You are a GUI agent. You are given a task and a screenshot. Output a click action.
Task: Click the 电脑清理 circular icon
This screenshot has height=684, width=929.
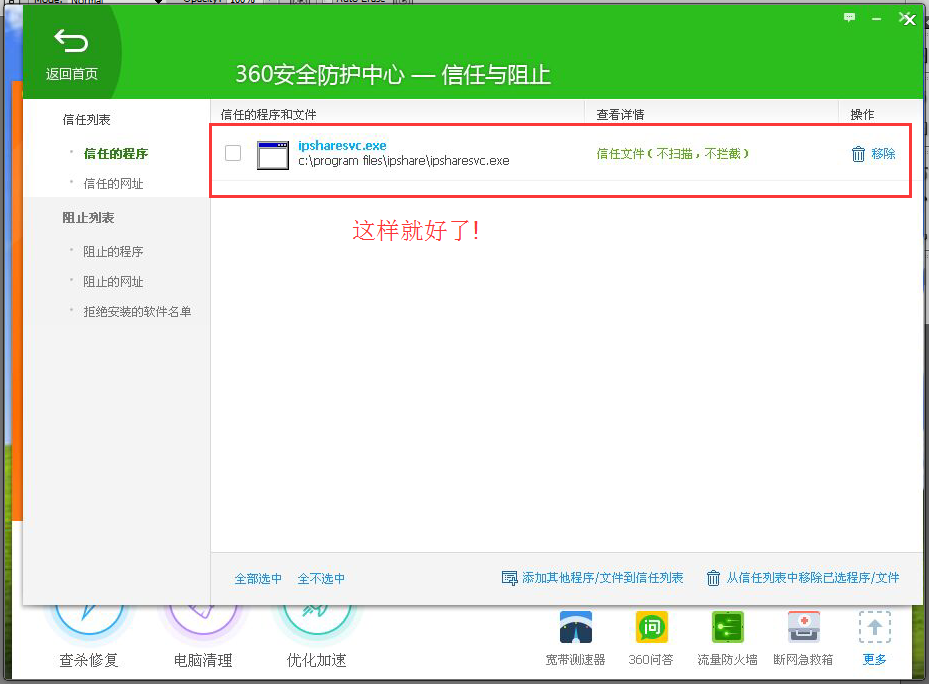click(x=203, y=620)
